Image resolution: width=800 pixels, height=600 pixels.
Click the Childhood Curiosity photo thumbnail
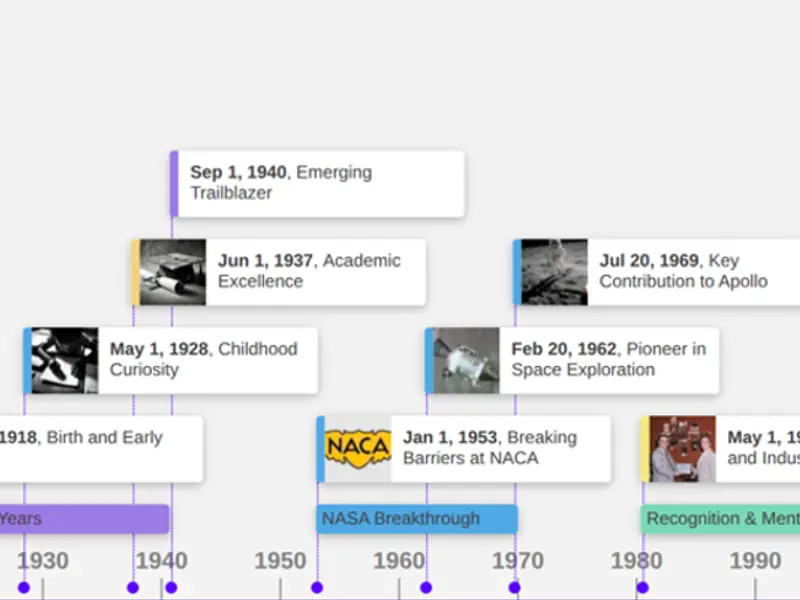(65, 360)
